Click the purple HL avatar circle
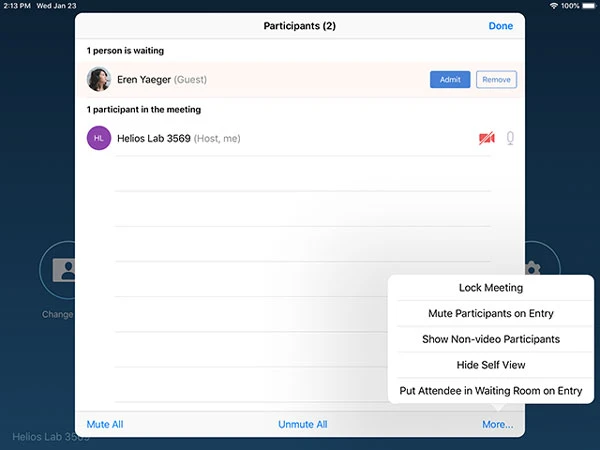 pos(99,138)
